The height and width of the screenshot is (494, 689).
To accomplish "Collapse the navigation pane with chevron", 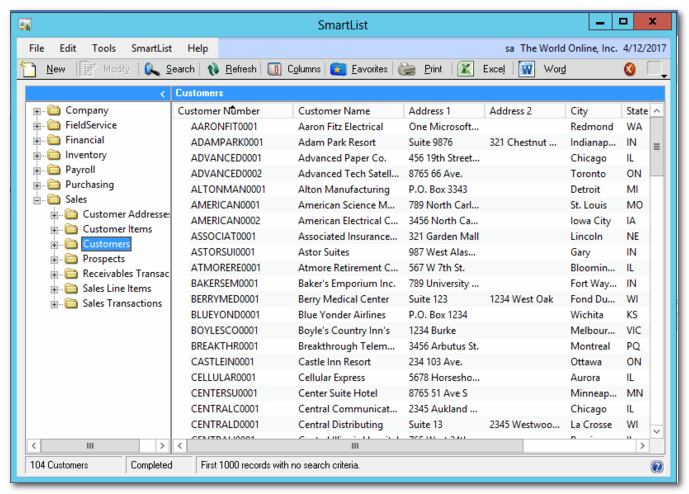I will click(x=162, y=94).
